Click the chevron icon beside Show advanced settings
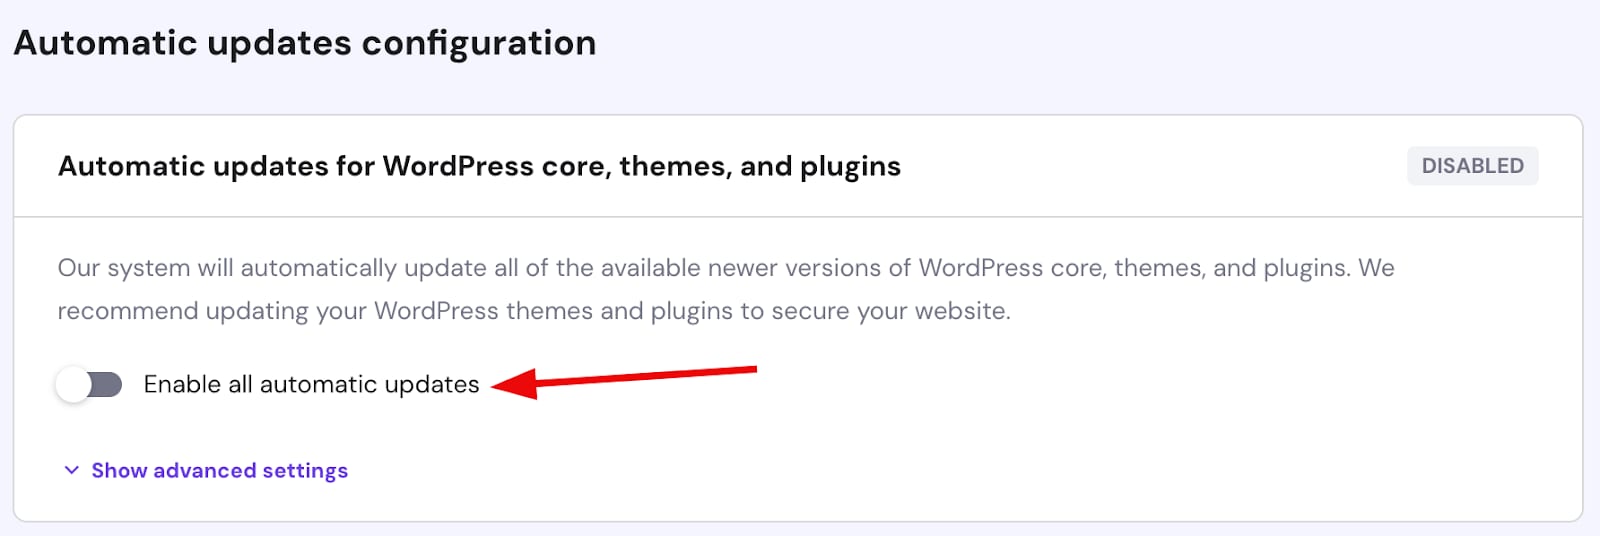1600x536 pixels. [71, 470]
